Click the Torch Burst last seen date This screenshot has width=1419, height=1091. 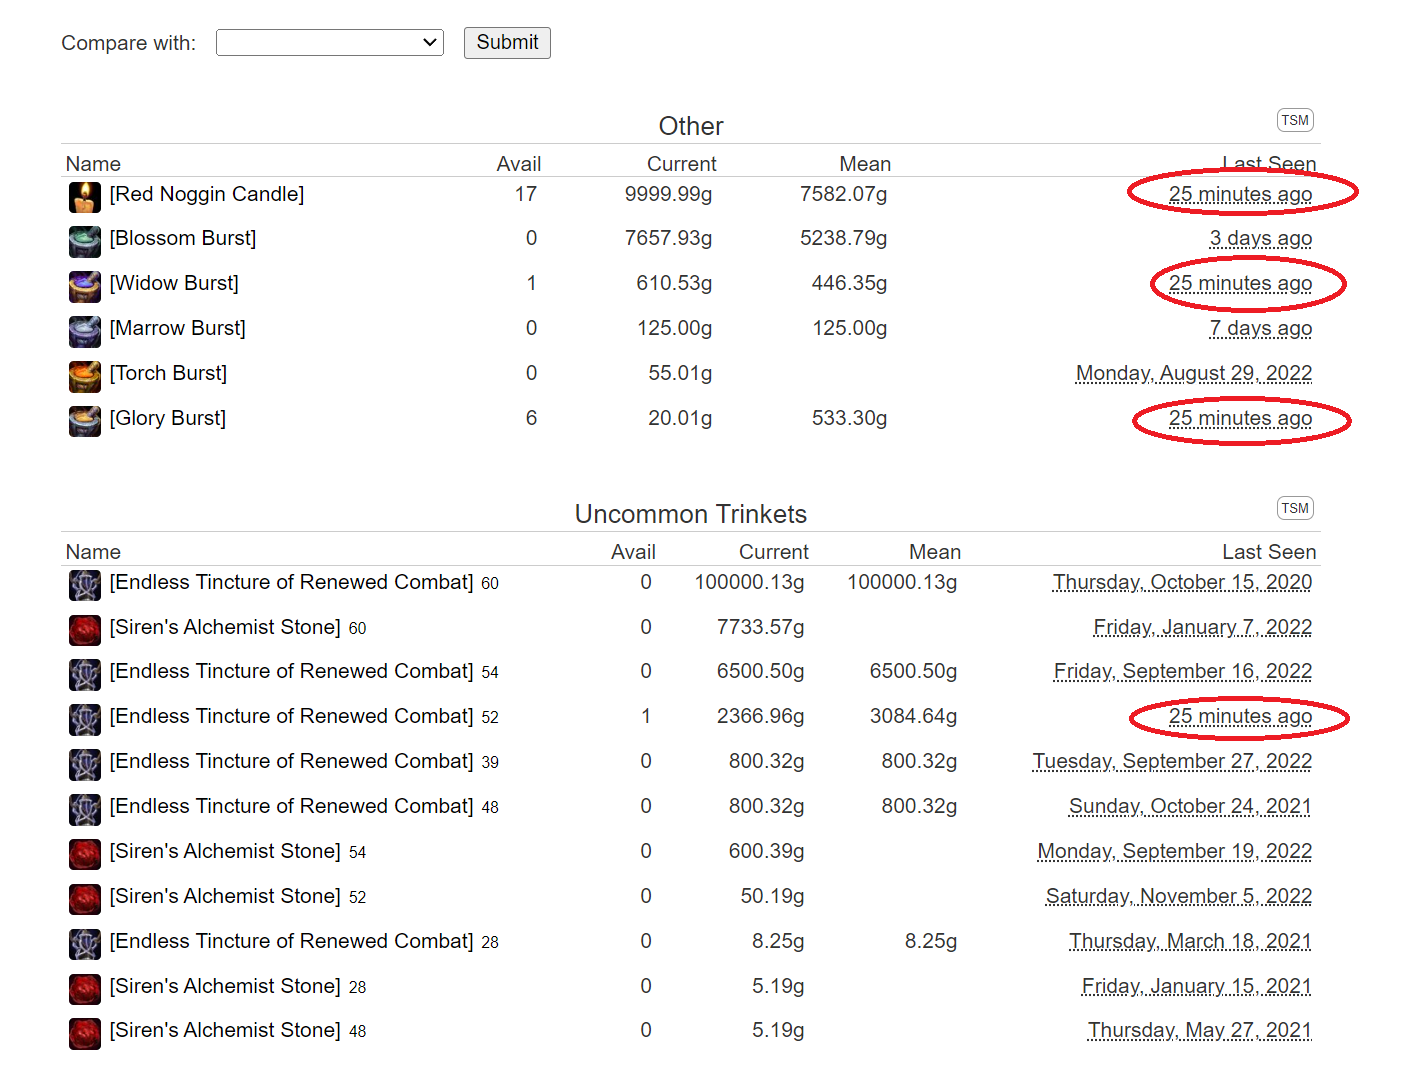click(1193, 373)
